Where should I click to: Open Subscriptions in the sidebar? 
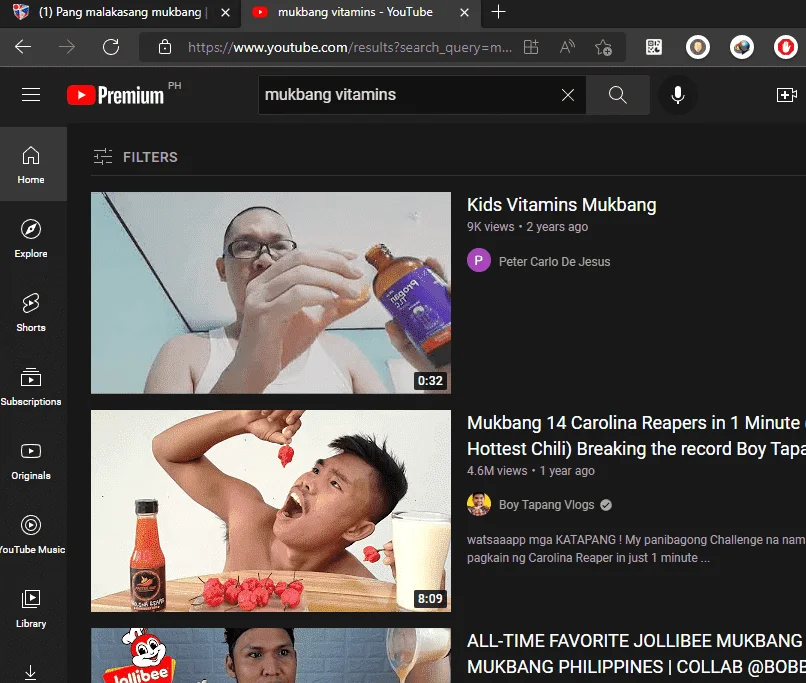pyautogui.click(x=31, y=386)
